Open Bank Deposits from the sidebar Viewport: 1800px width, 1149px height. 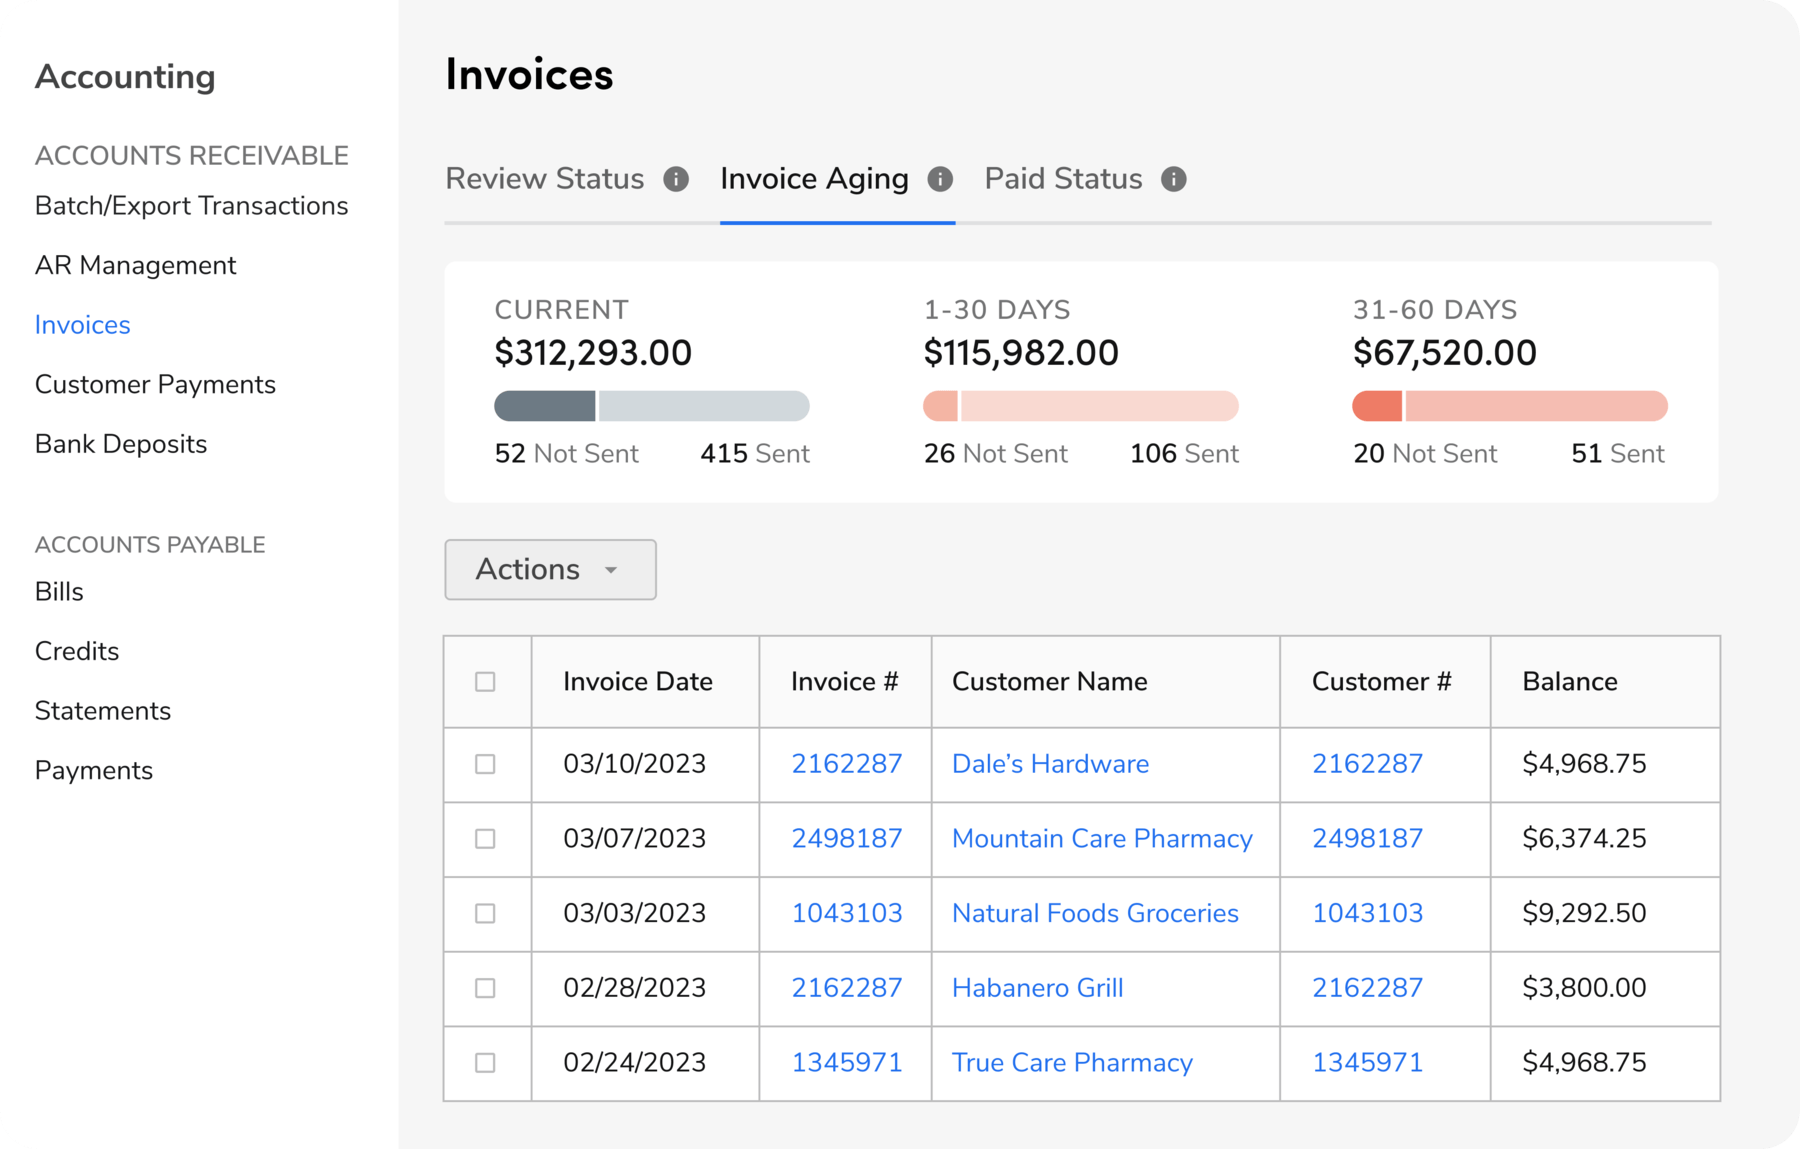(121, 444)
